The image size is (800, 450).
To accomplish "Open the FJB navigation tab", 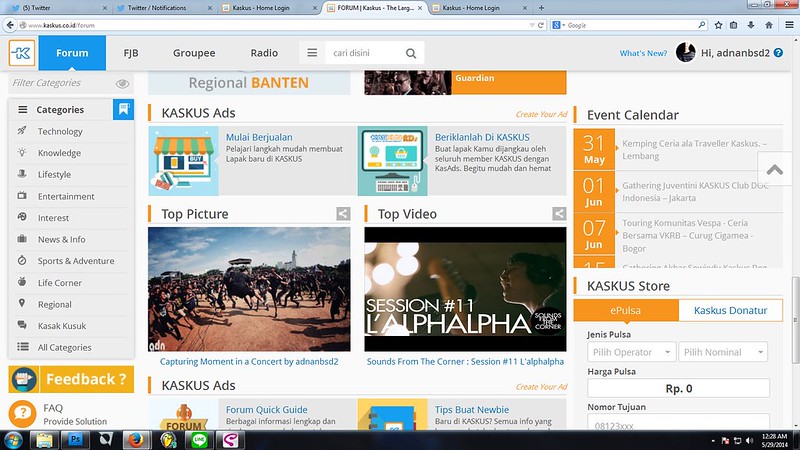I will [131, 53].
